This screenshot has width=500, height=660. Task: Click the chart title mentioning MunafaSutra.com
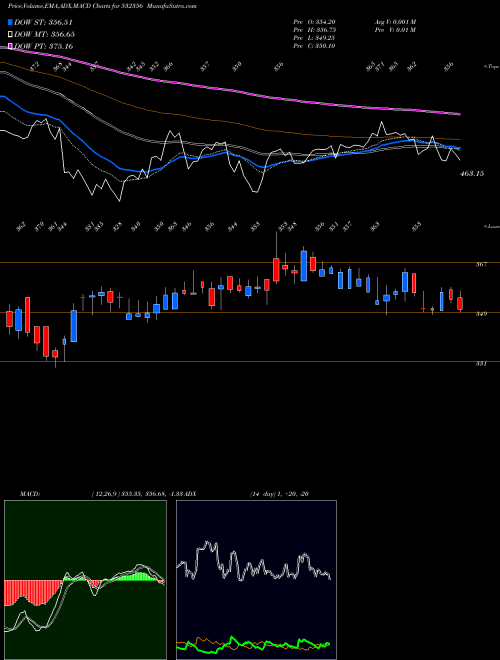tap(103, 6)
